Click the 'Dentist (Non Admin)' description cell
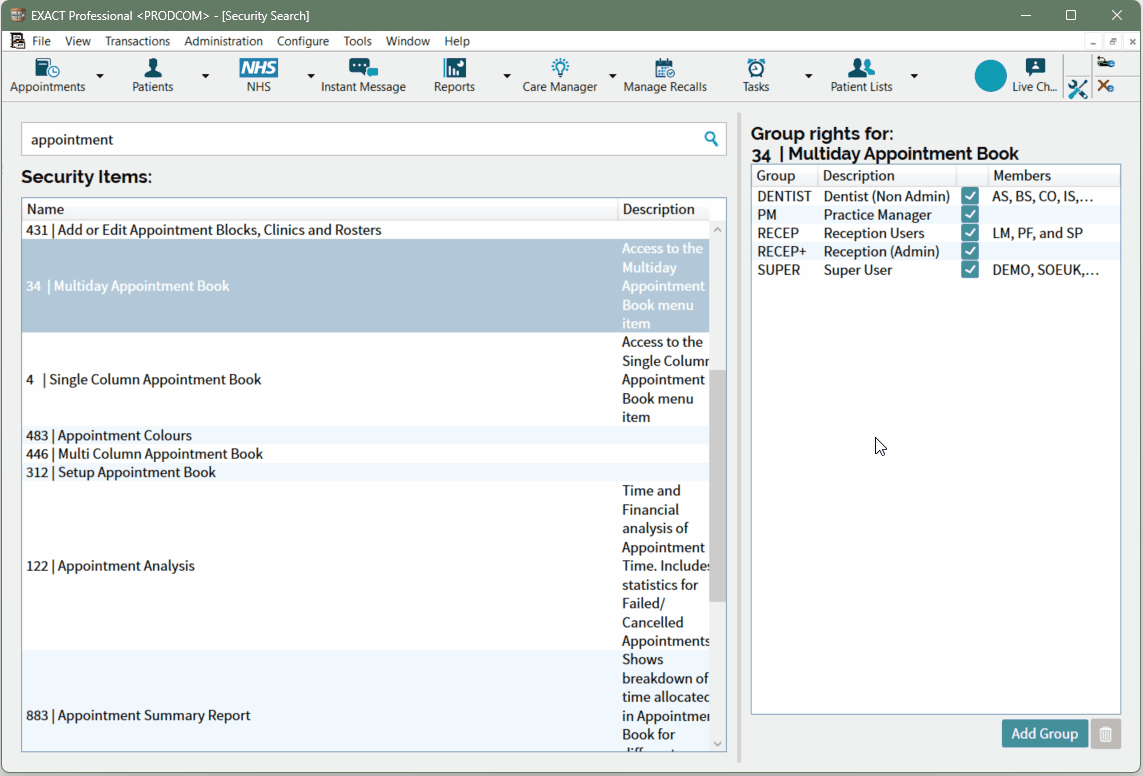 click(x=886, y=196)
